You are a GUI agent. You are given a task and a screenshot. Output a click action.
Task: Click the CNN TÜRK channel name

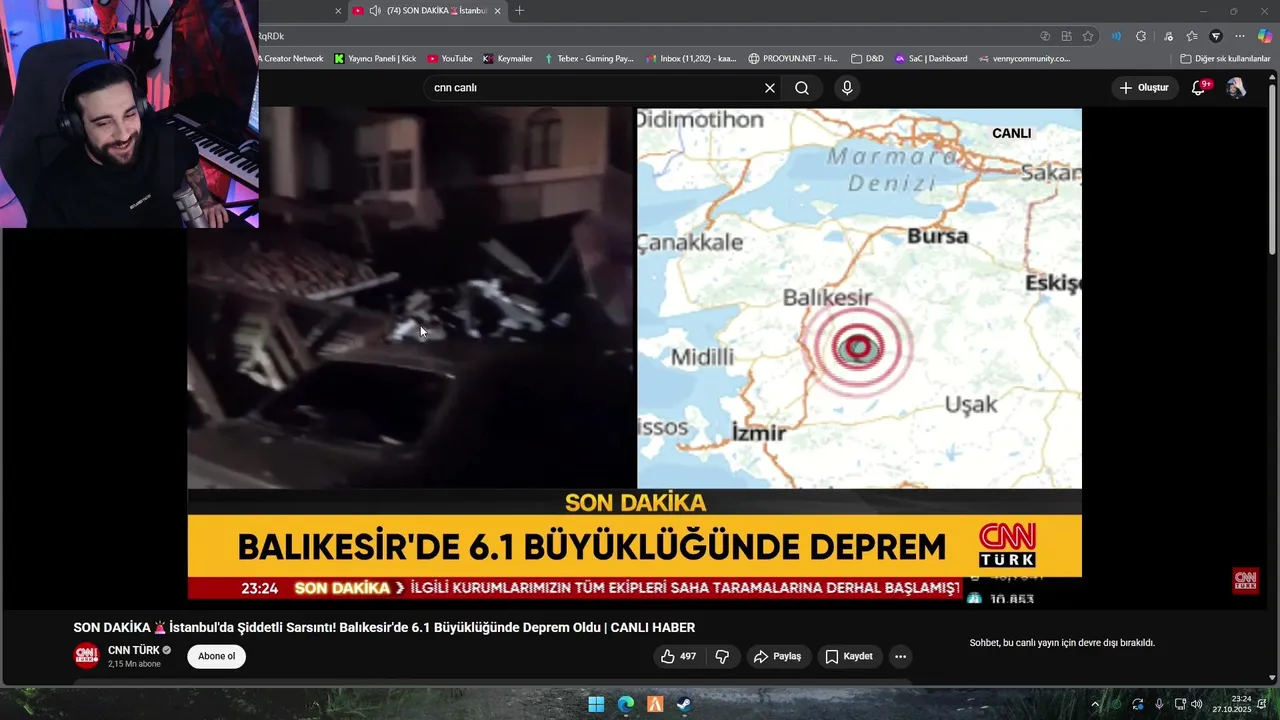[134, 650]
